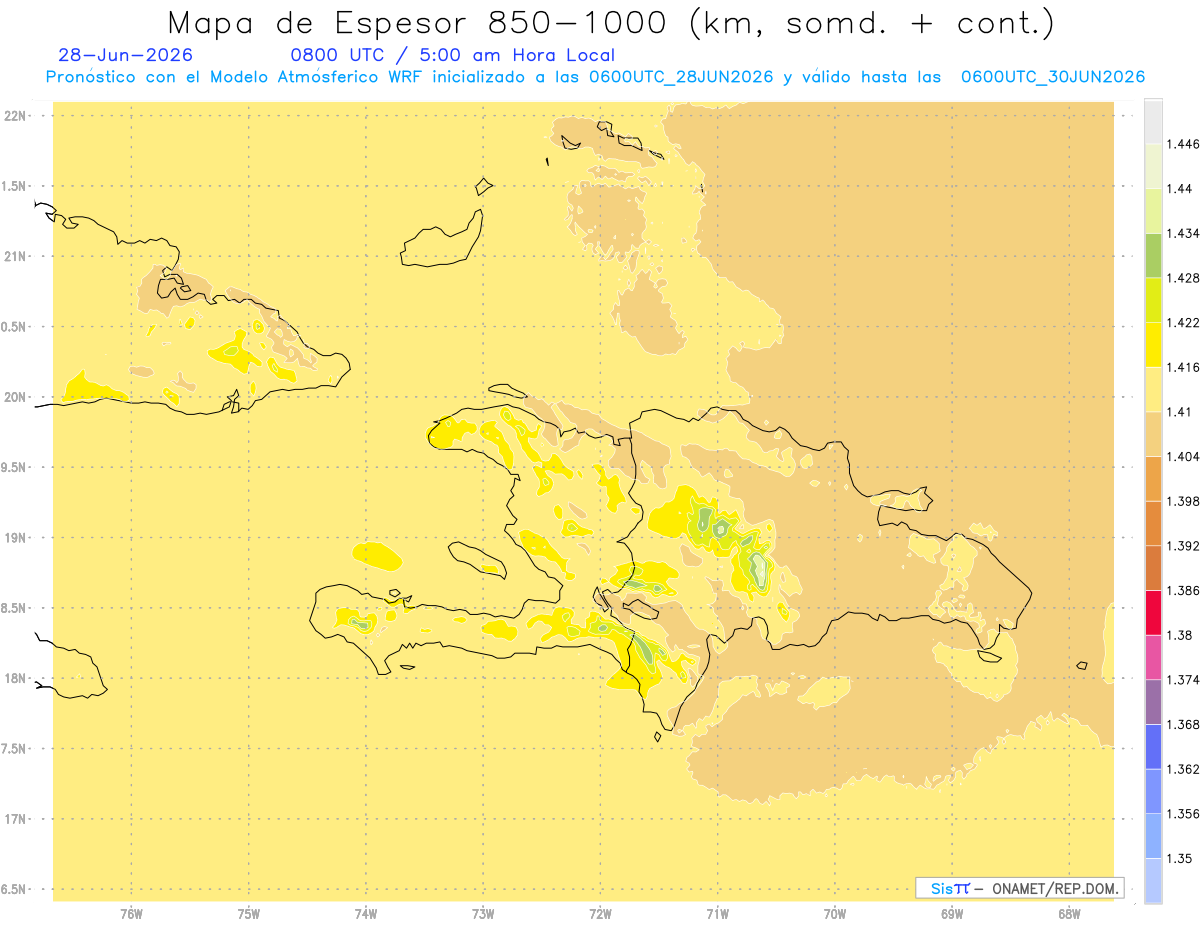This screenshot has height=927, width=1200.
Task: Click the '74W' longitude label
Action: [x=365, y=914]
